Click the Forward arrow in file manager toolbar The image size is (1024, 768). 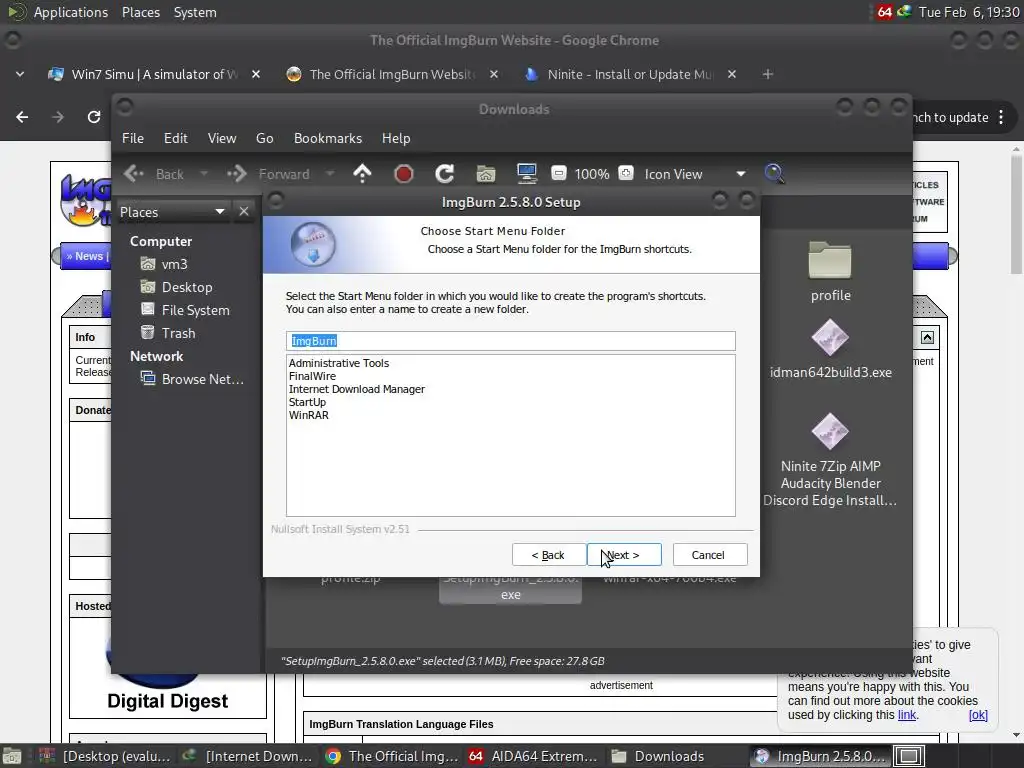click(x=268, y=174)
